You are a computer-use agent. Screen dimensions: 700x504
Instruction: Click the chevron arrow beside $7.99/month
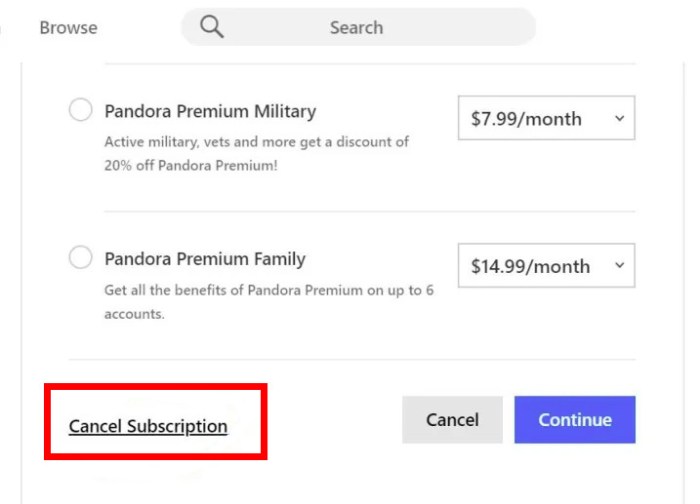tap(619, 118)
